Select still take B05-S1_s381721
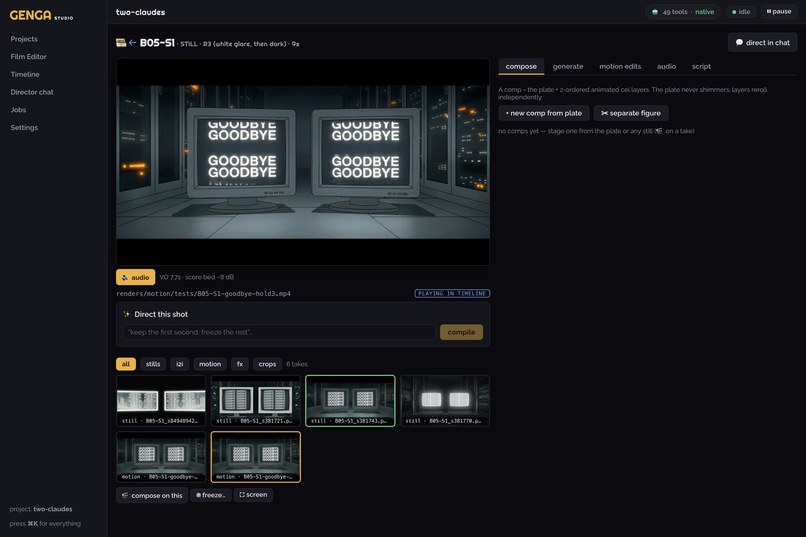The image size is (806, 537). [255, 401]
